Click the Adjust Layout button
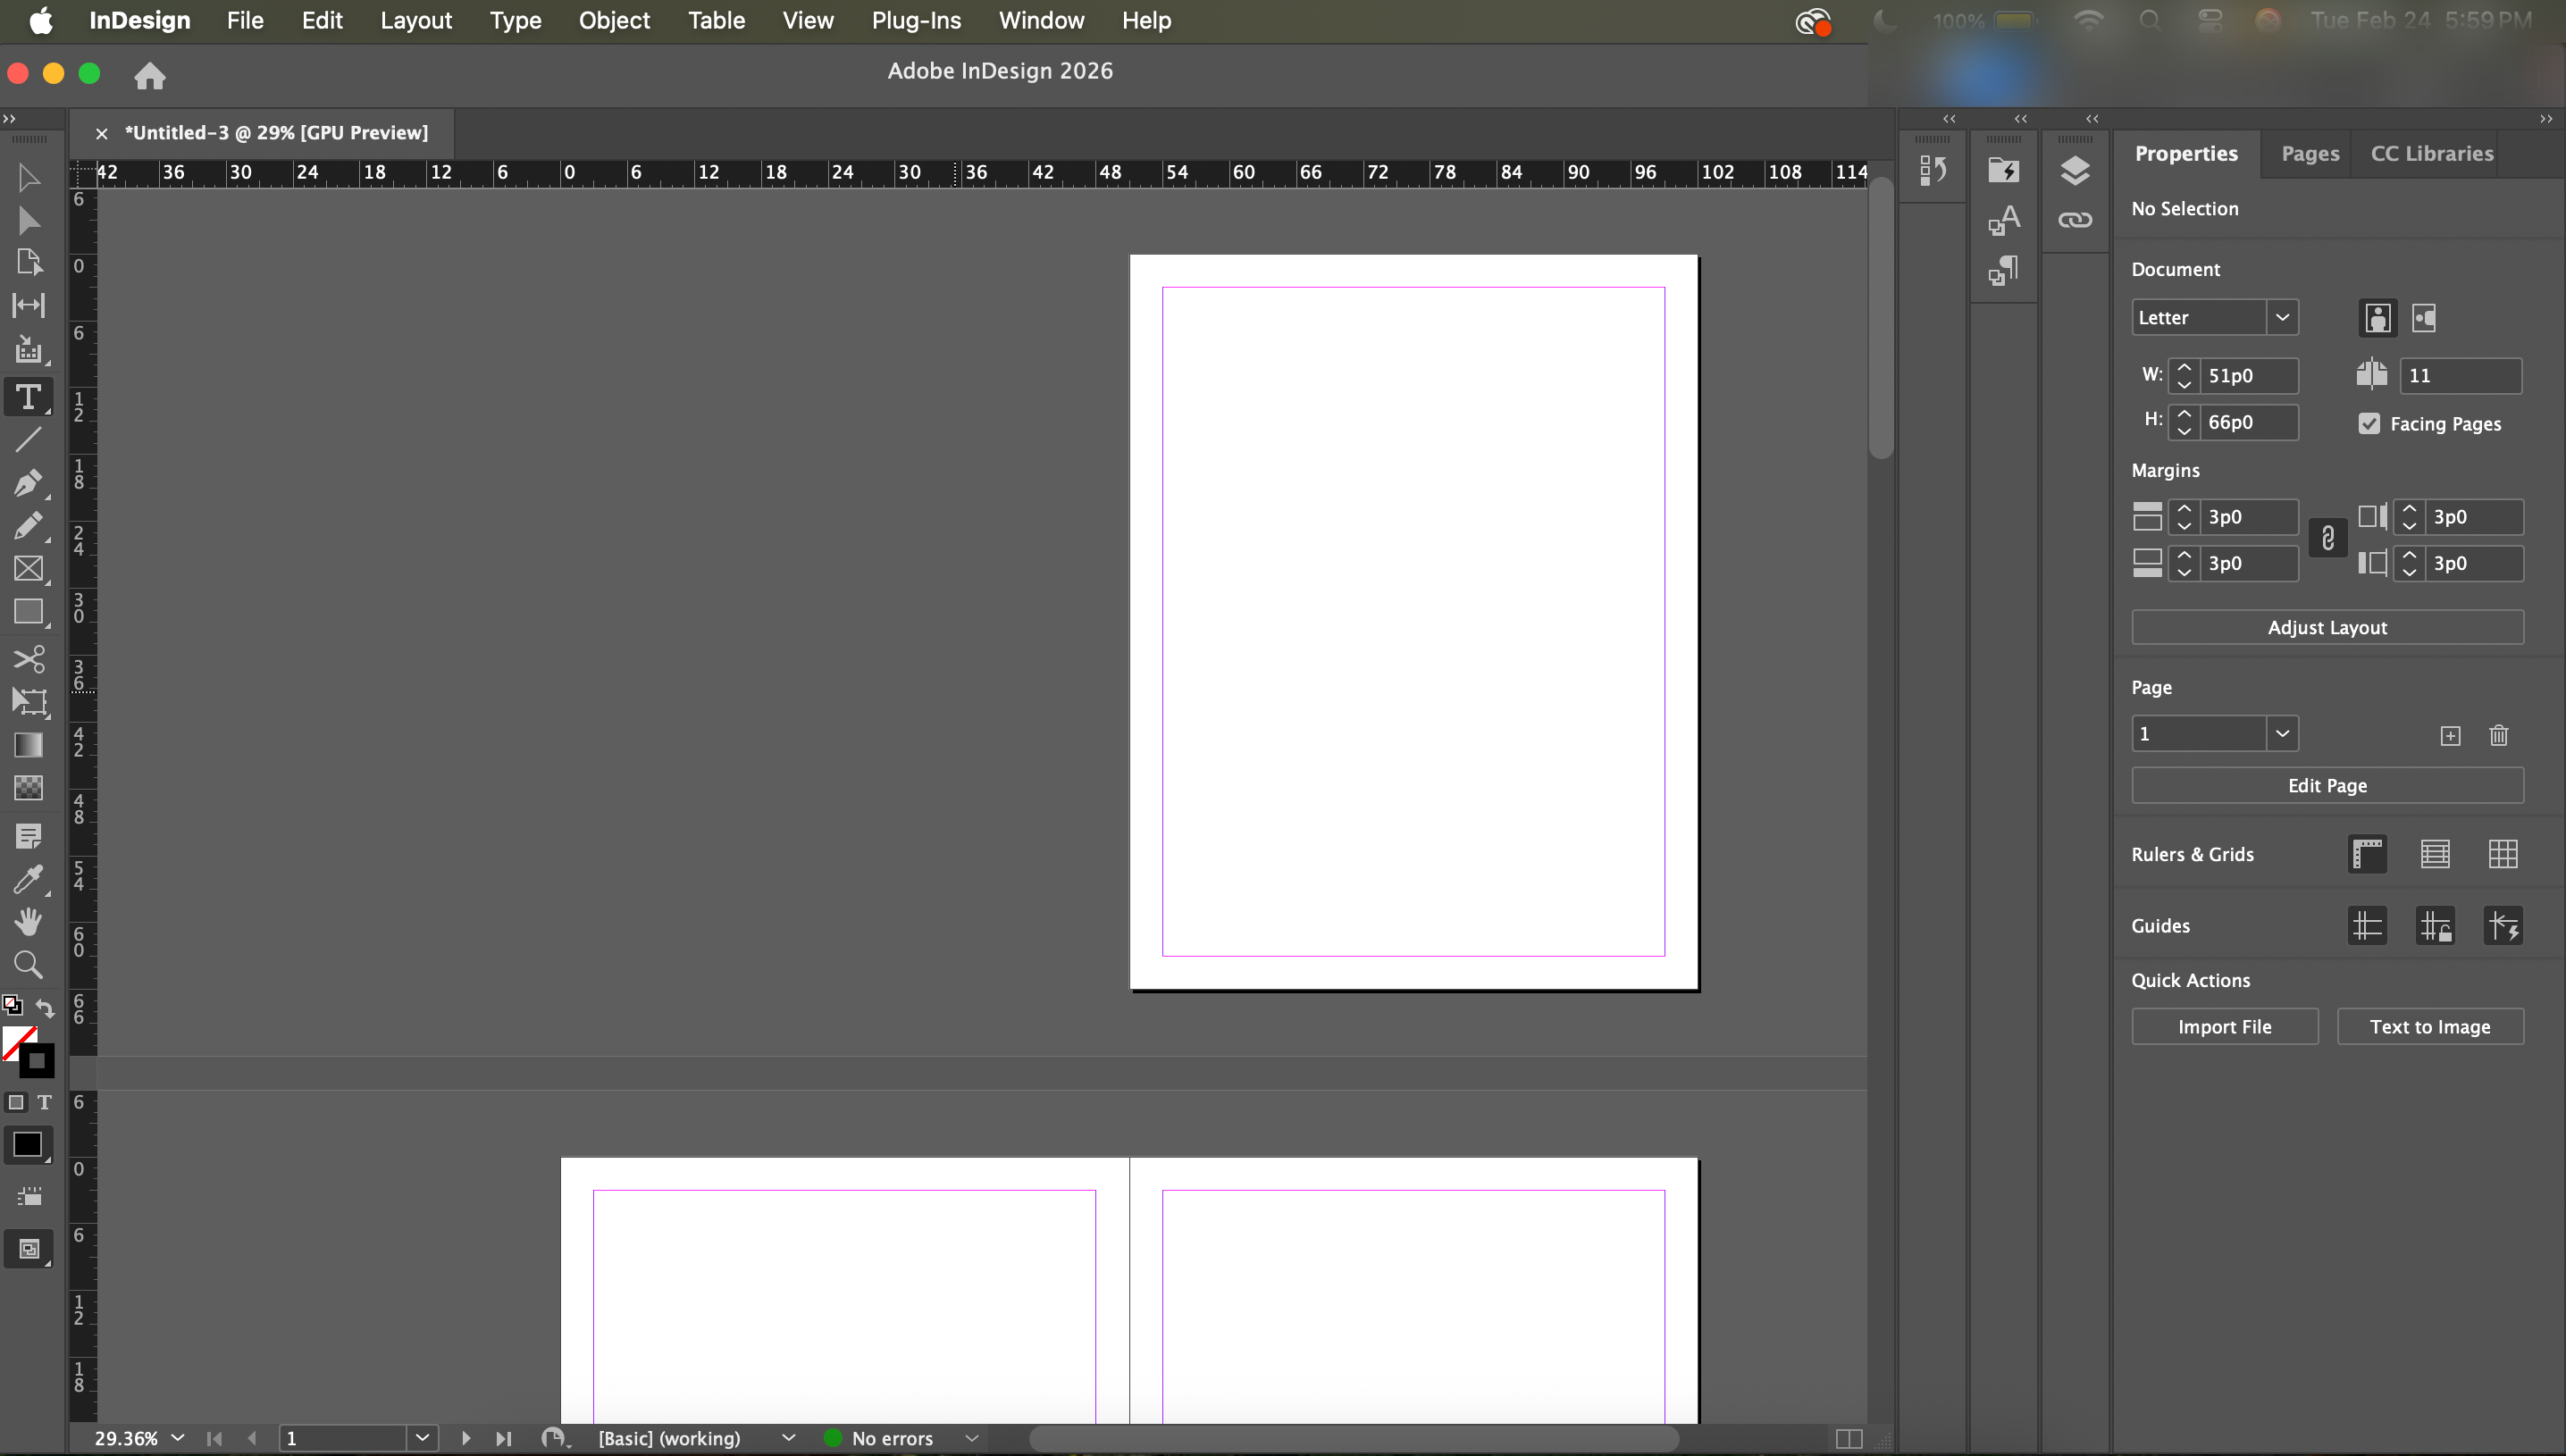Viewport: 2566px width, 1456px height. tap(2327, 628)
